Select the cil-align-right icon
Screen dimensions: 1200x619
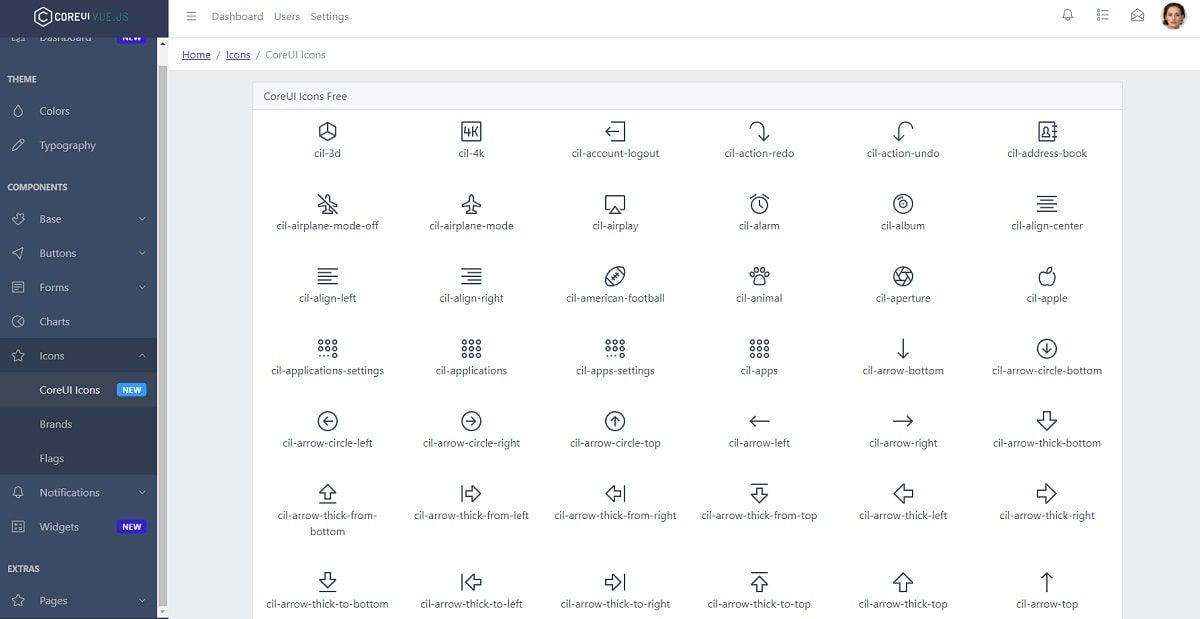click(471, 276)
